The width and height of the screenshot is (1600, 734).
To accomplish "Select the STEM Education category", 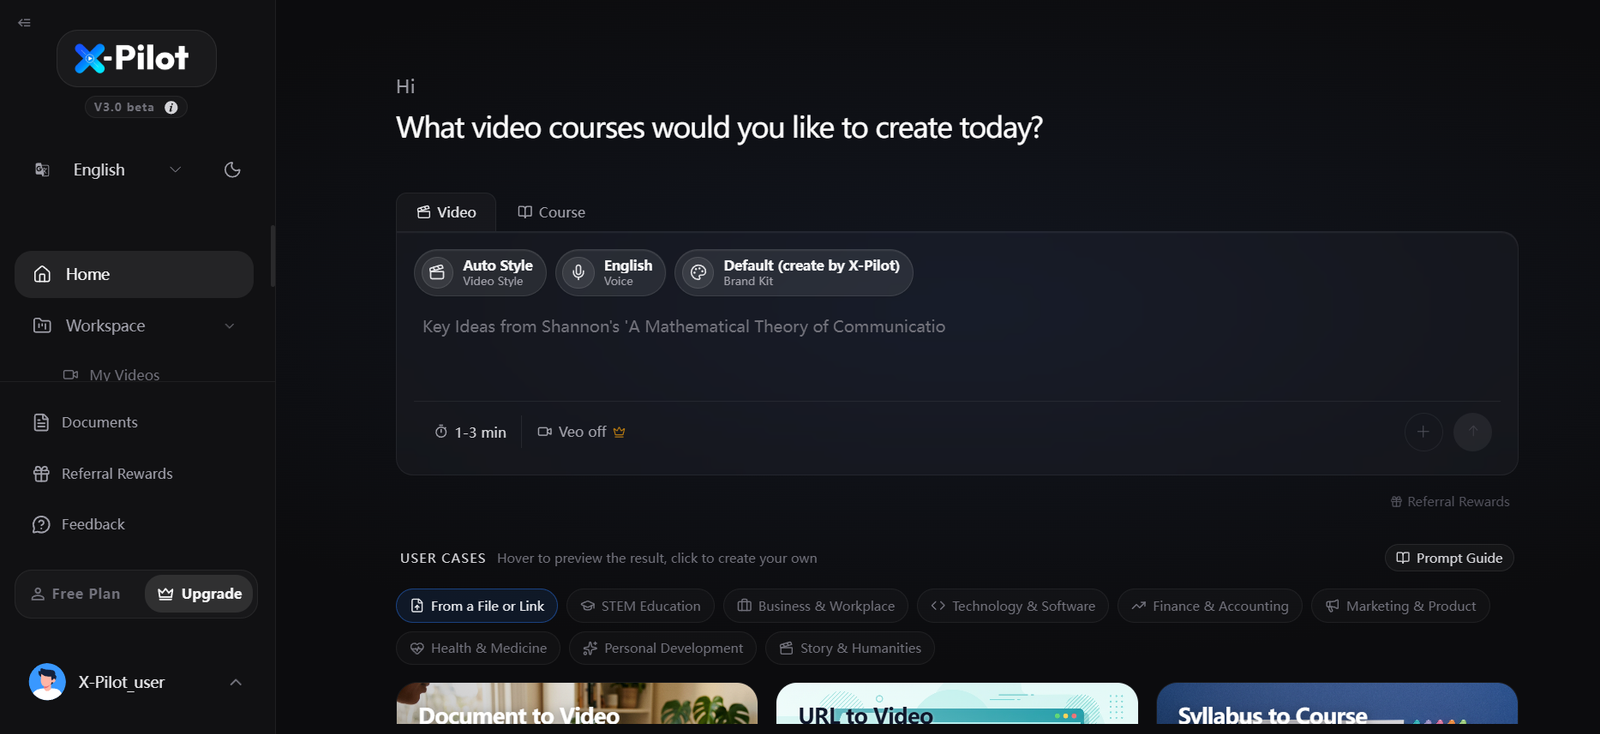I will click(640, 606).
